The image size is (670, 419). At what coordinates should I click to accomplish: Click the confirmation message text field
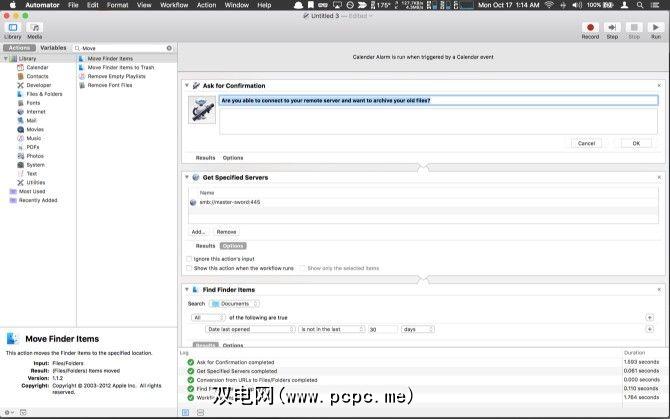click(x=438, y=101)
